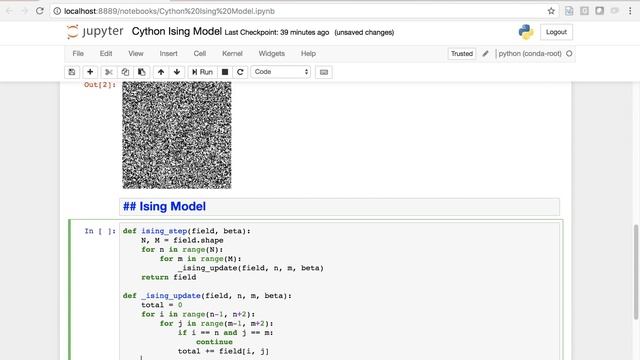This screenshot has width=640, height=360.
Task: Reload the page in browser
Action: (x=40, y=11)
